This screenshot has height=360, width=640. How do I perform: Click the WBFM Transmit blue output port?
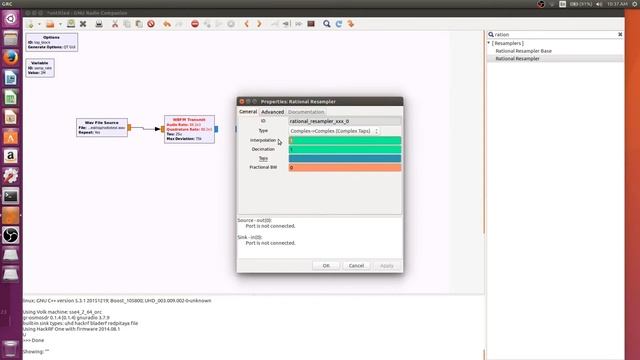coord(216,129)
